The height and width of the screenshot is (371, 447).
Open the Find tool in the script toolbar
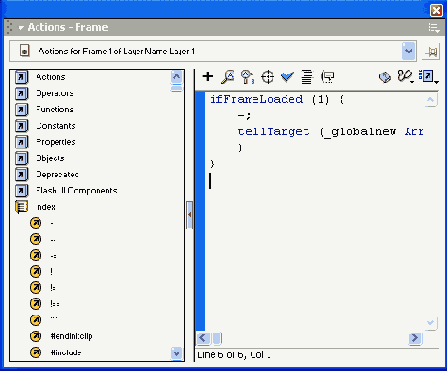point(228,77)
